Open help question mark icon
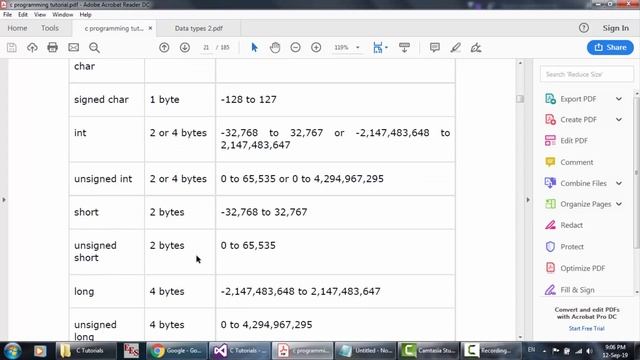The height and width of the screenshot is (360, 640). click(584, 28)
